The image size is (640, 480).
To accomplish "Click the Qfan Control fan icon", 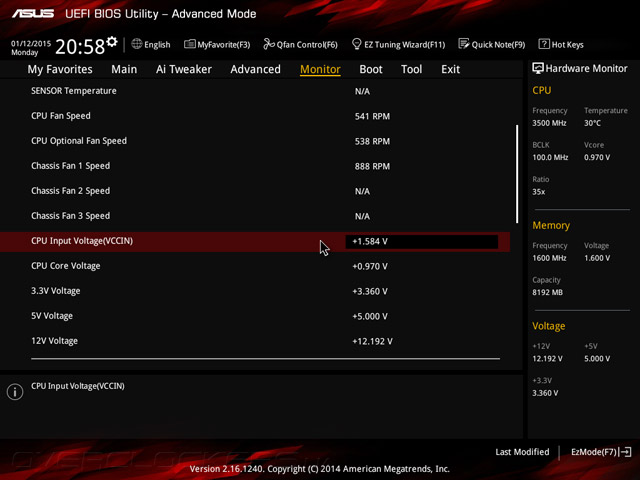I will (x=269, y=44).
